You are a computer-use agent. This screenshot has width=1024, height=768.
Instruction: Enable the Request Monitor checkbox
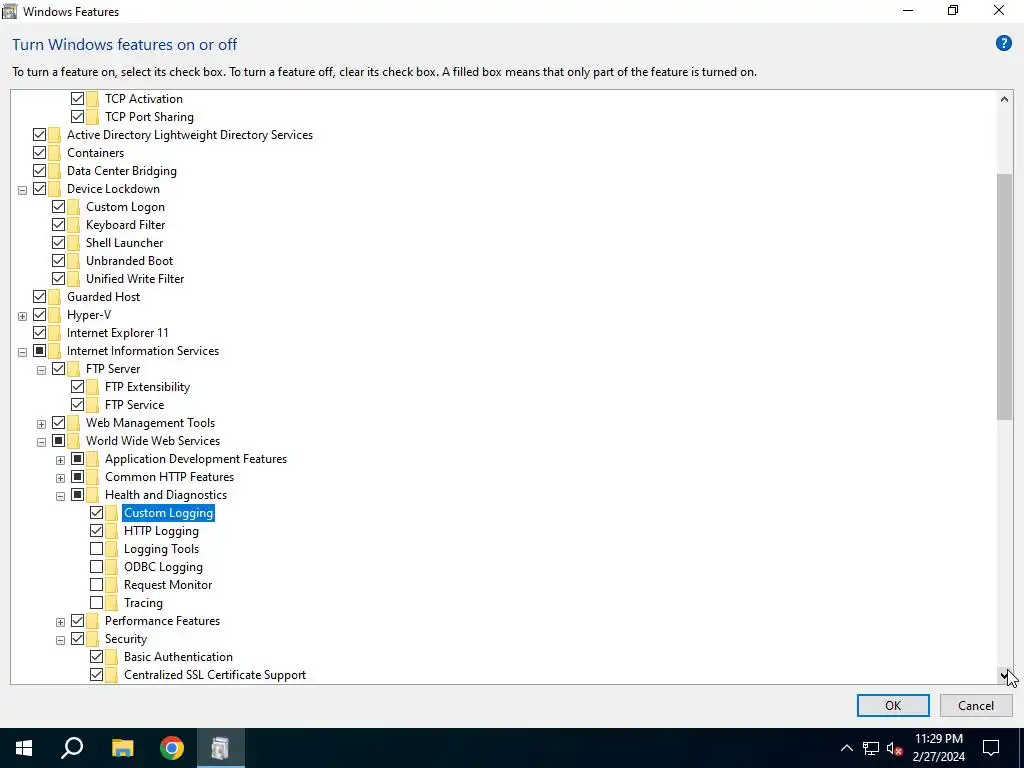pyautogui.click(x=96, y=584)
